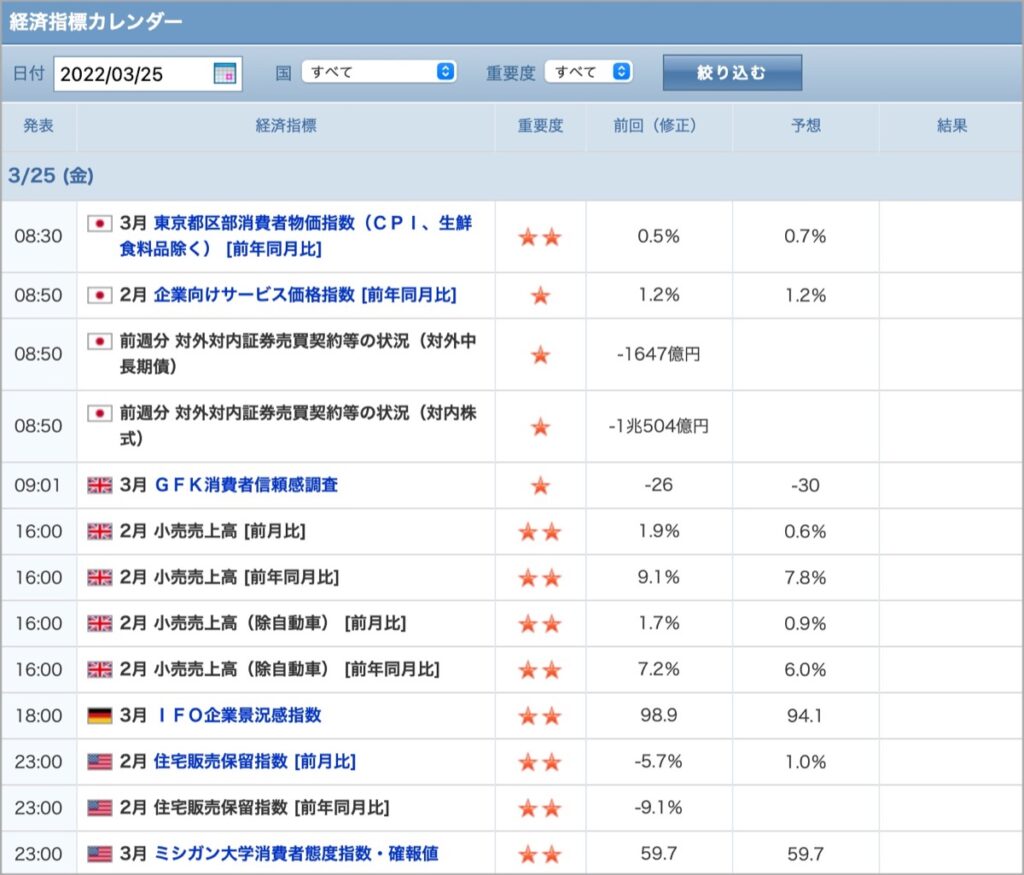Open the IFO企業景況感指数 link
The image size is (1024, 875).
[238, 716]
